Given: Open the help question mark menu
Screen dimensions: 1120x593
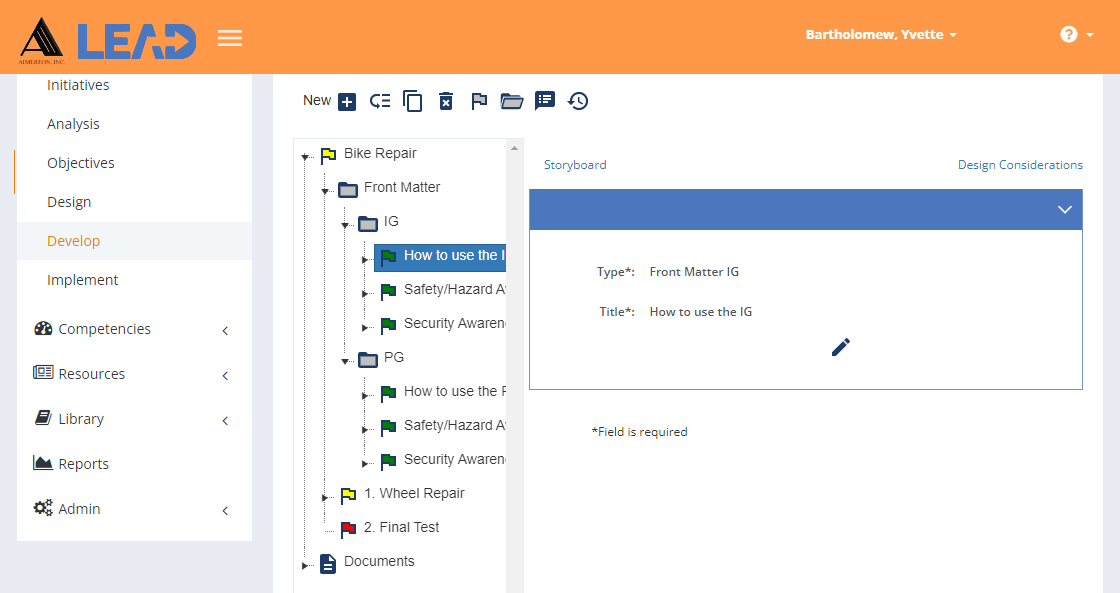Looking at the screenshot, I should tap(1075, 35).
